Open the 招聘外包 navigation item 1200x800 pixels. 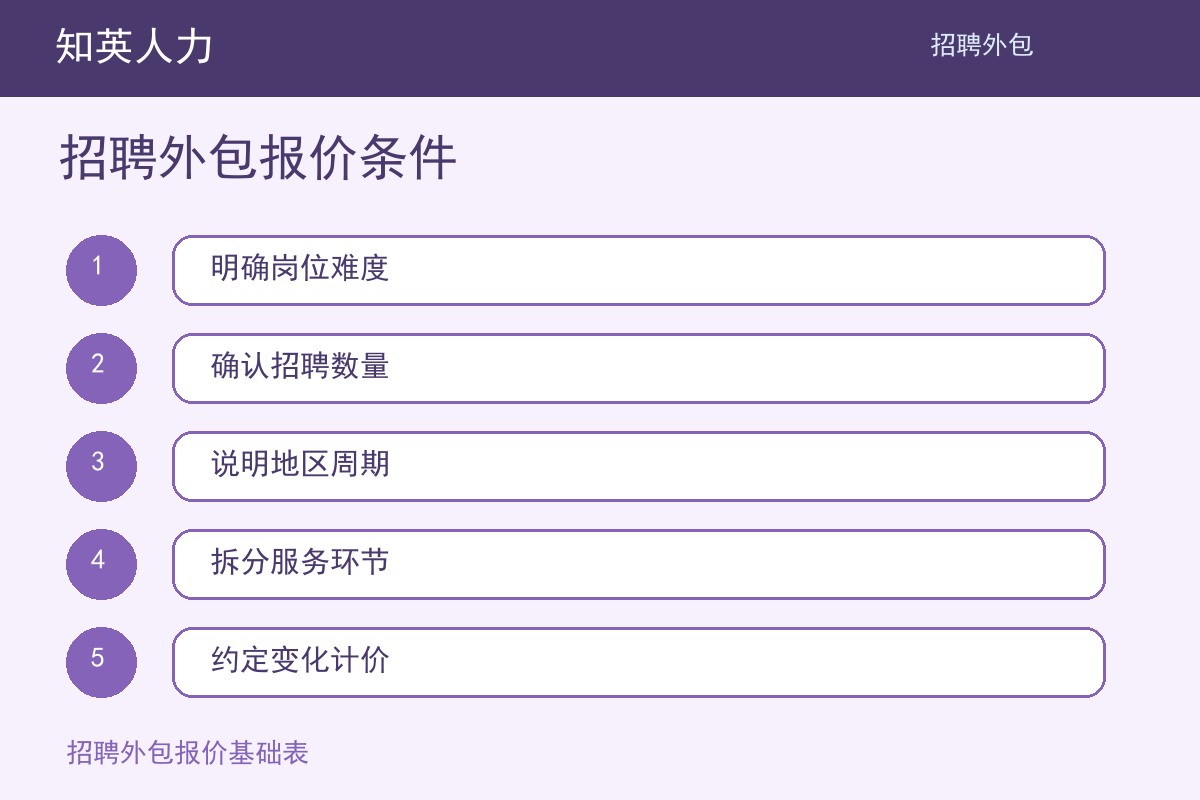coord(981,45)
